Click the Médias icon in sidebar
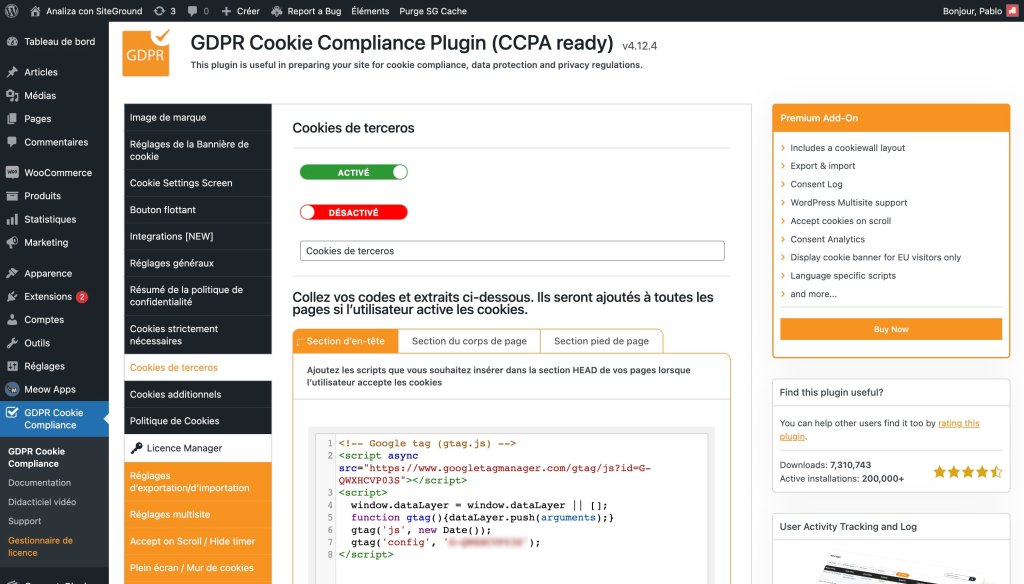The height and width of the screenshot is (584, 1024). pos(12,95)
